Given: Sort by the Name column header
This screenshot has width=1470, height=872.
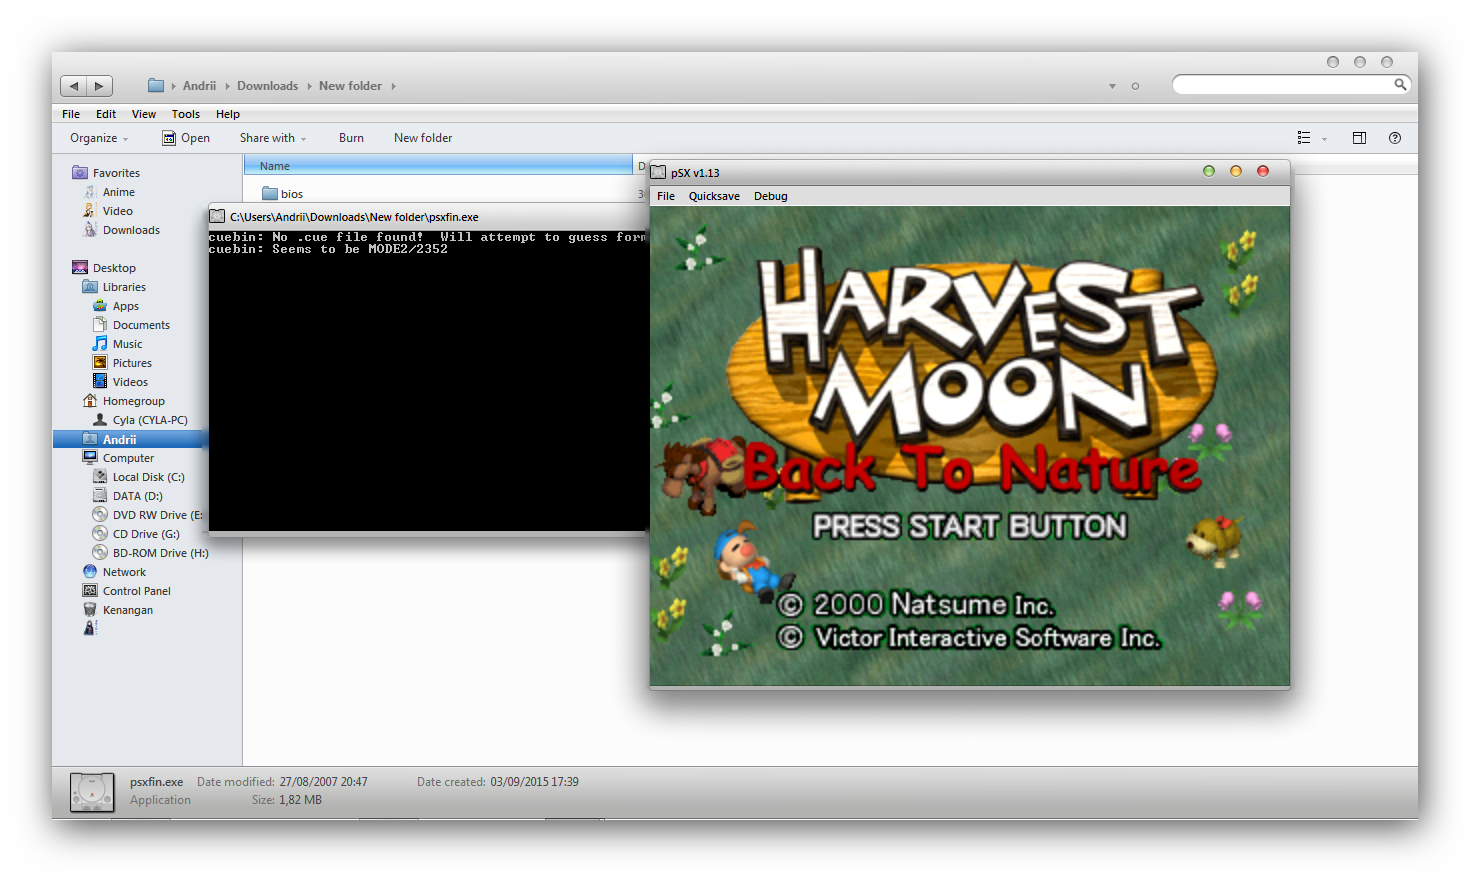Looking at the screenshot, I should [438, 166].
